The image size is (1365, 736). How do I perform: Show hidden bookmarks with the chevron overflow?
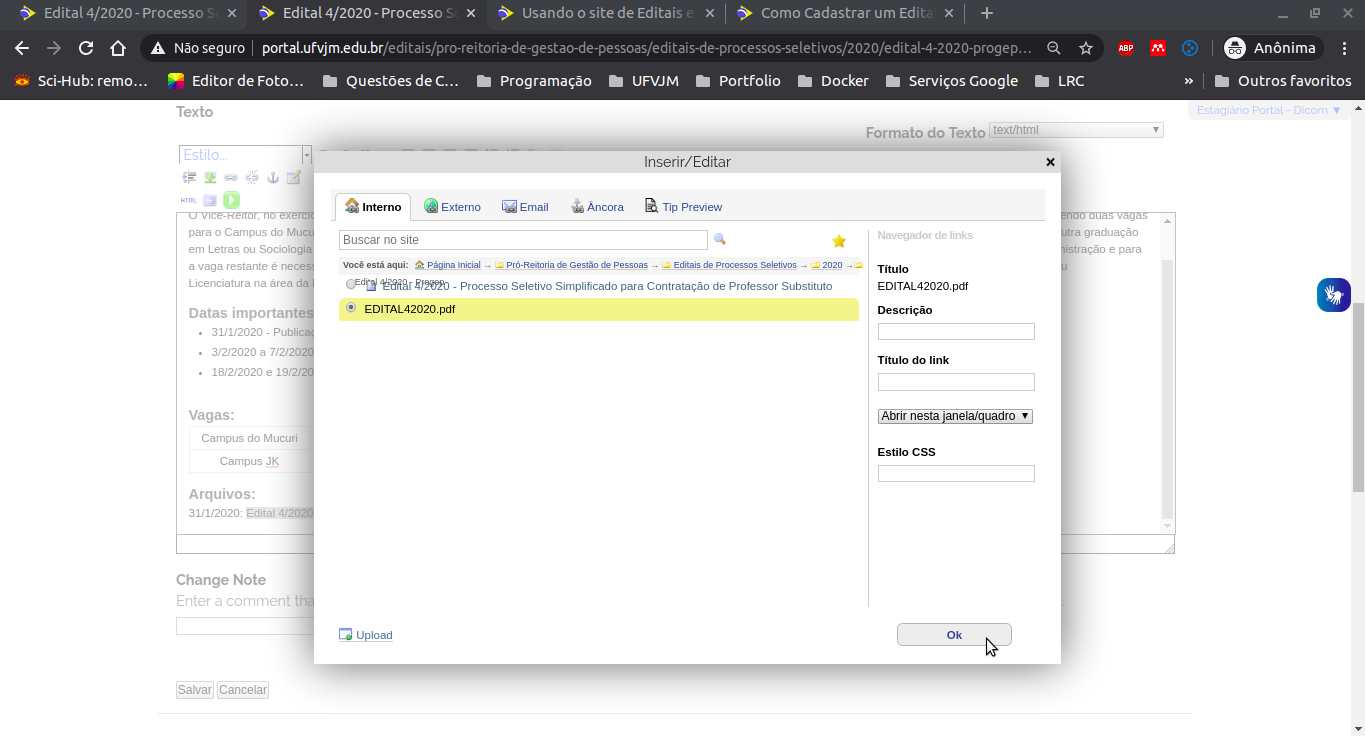pos(1188,81)
